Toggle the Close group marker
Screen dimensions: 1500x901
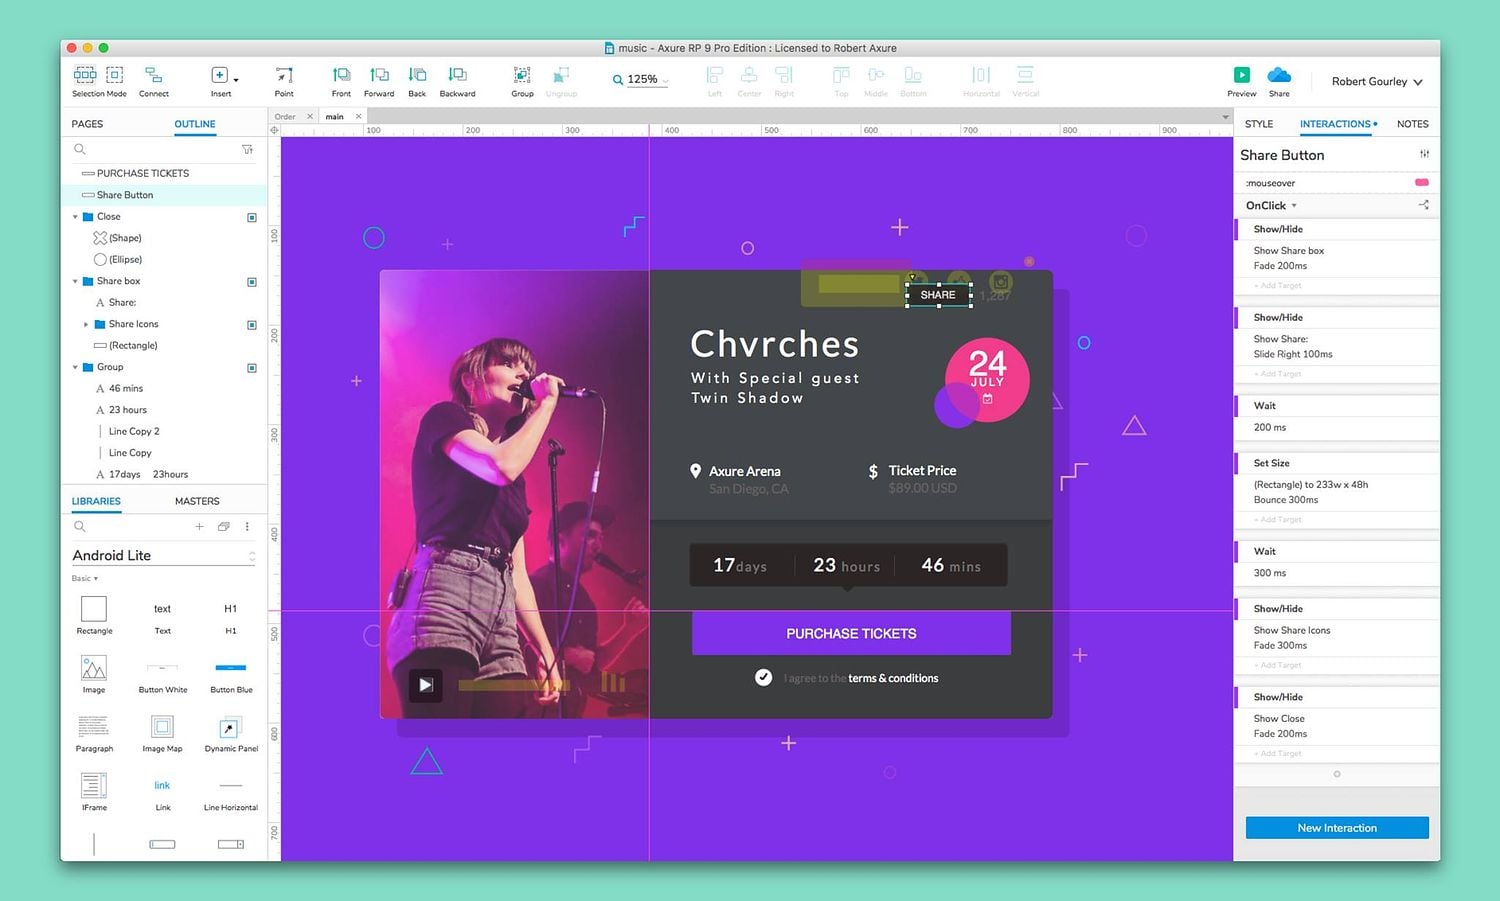[x=252, y=217]
